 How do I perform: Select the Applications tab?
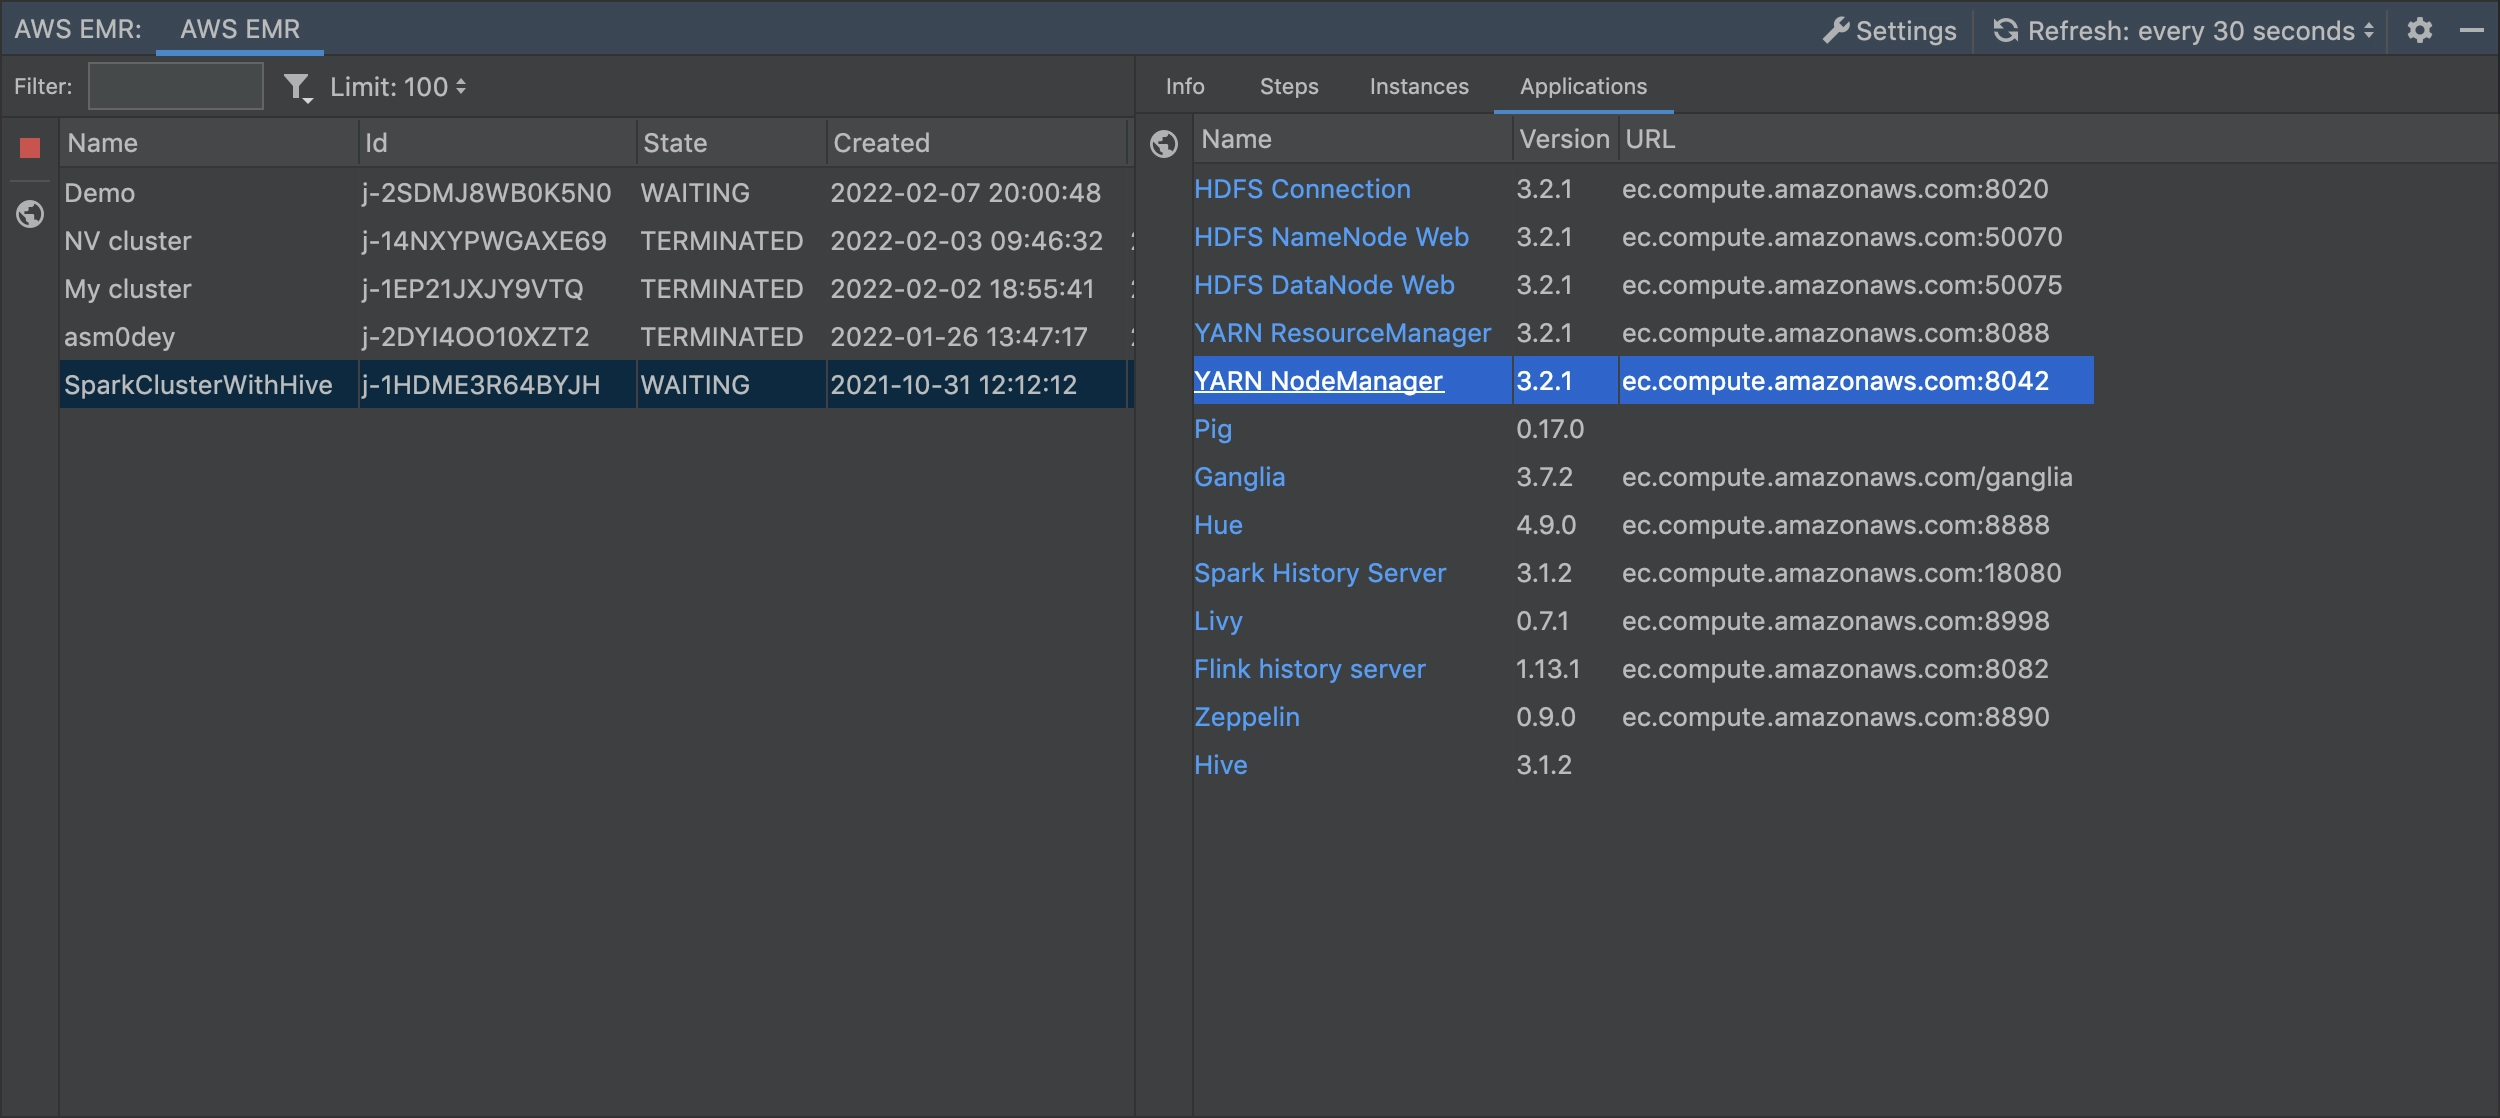(1583, 86)
